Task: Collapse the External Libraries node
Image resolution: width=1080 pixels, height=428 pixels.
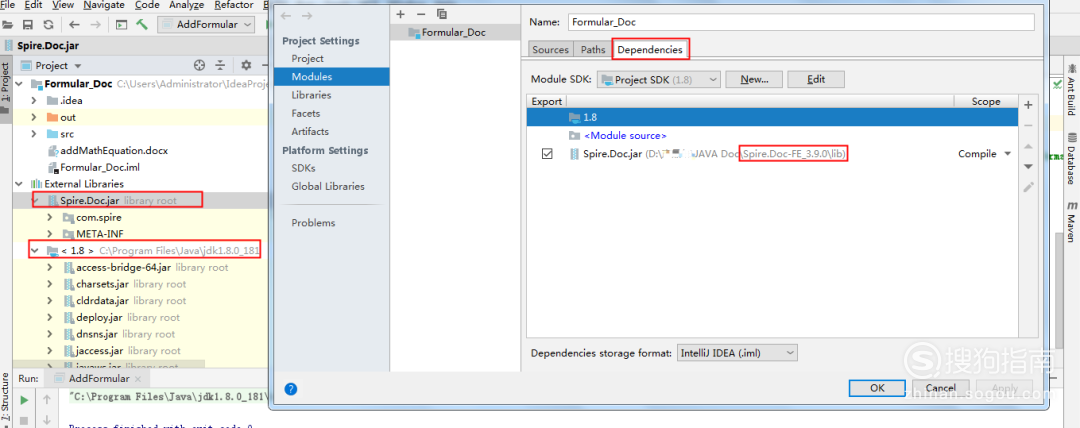Action: point(19,184)
